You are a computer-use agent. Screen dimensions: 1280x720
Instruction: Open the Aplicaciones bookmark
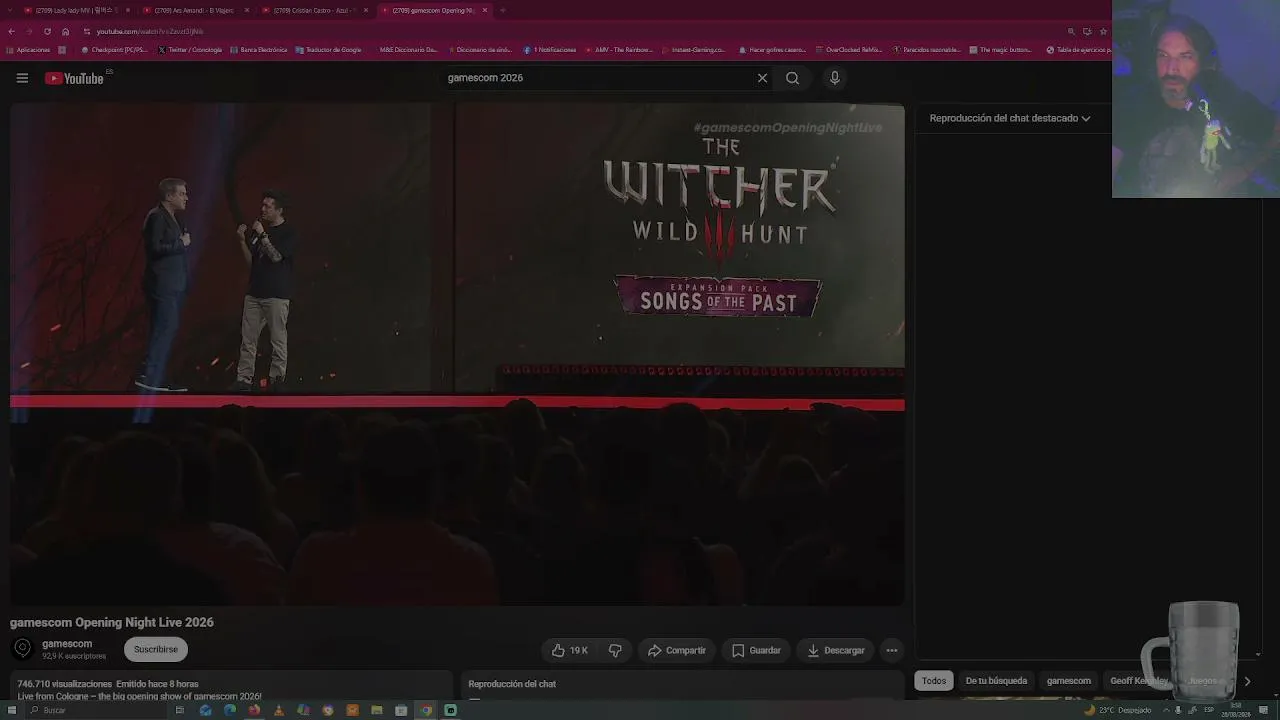28,49
